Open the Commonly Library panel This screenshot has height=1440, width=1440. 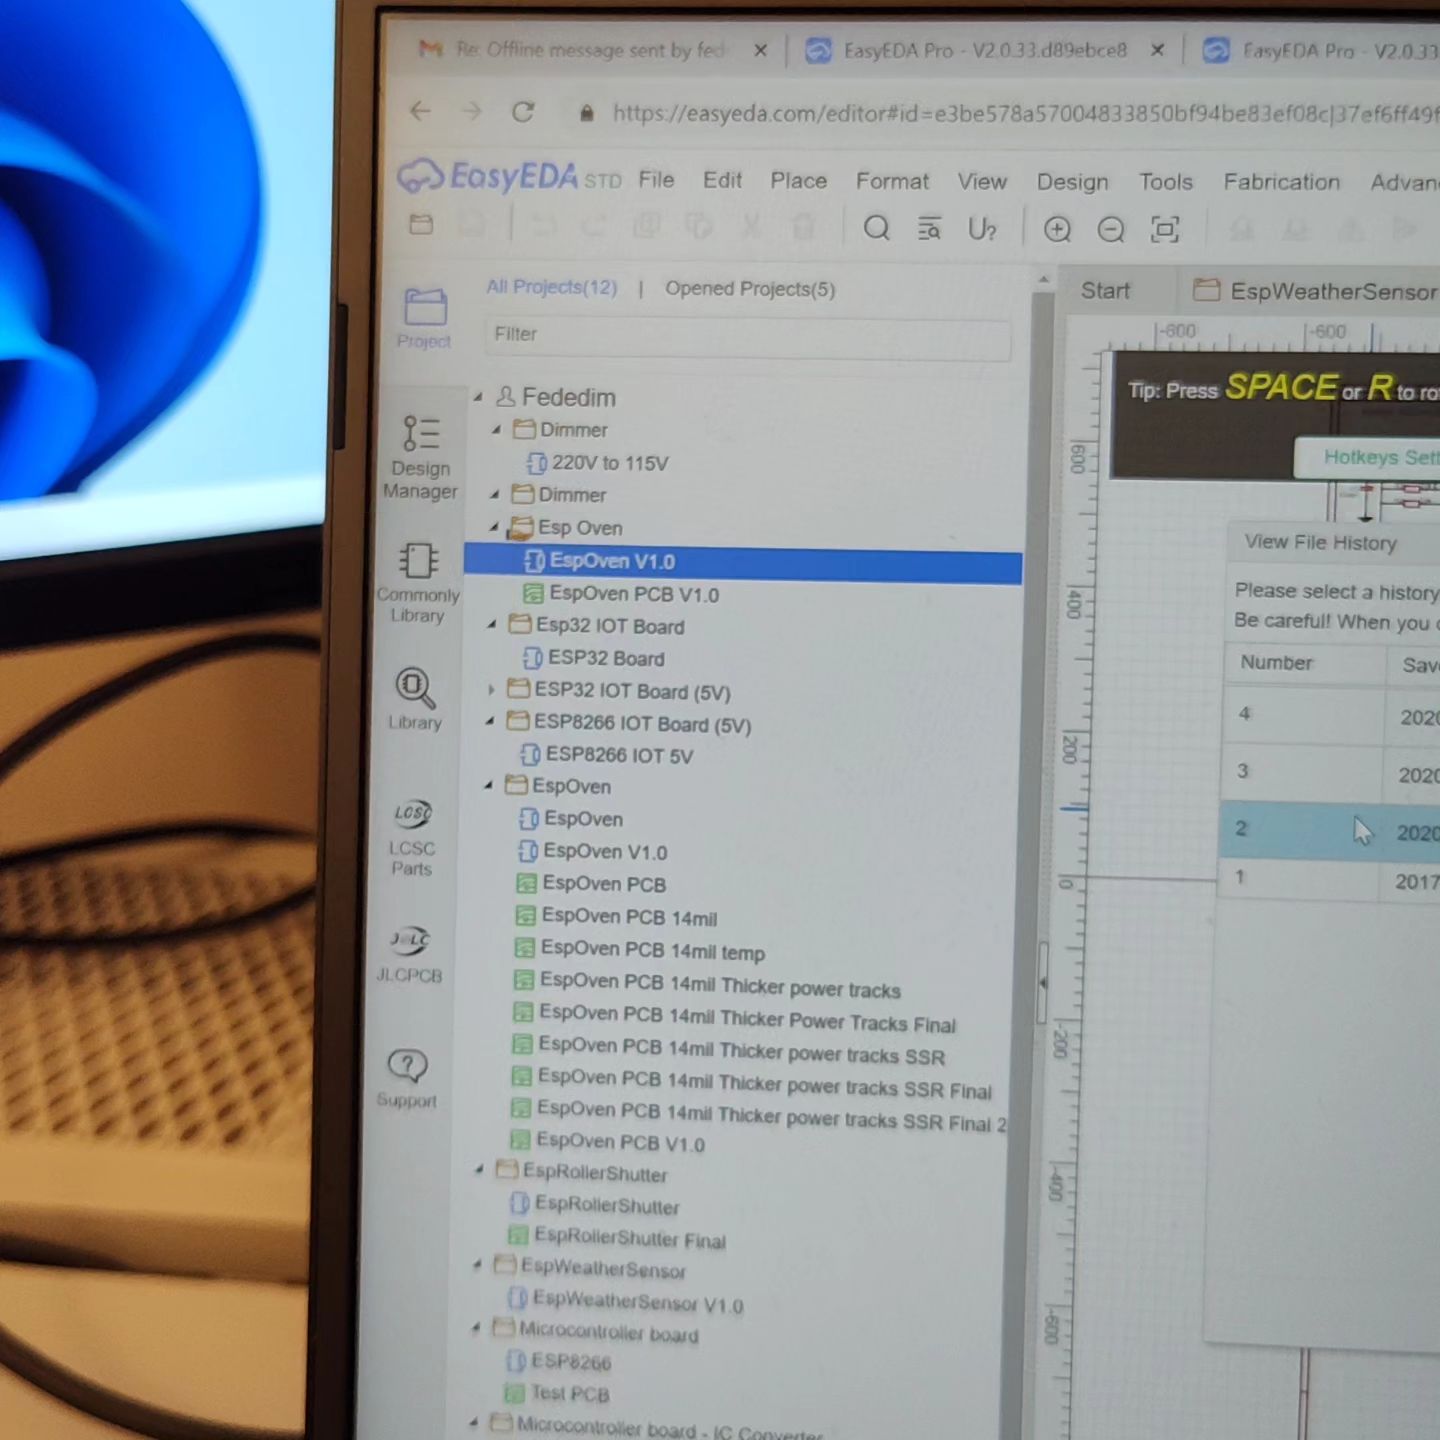coord(418,583)
